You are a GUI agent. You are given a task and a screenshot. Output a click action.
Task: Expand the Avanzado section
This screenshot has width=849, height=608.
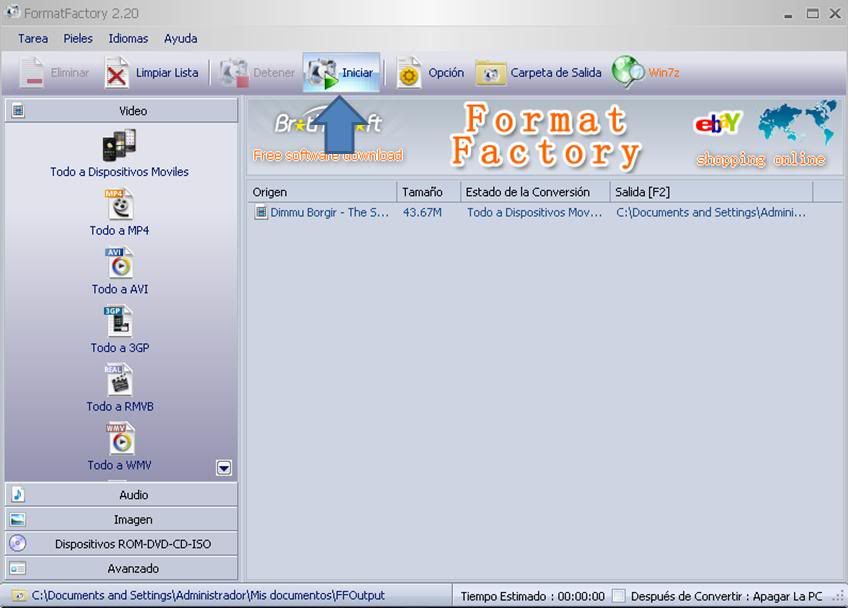point(121,568)
